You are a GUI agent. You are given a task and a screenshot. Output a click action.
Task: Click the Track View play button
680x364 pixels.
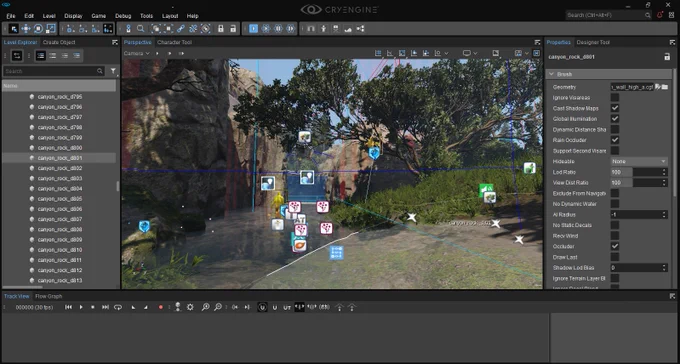pyautogui.click(x=81, y=307)
